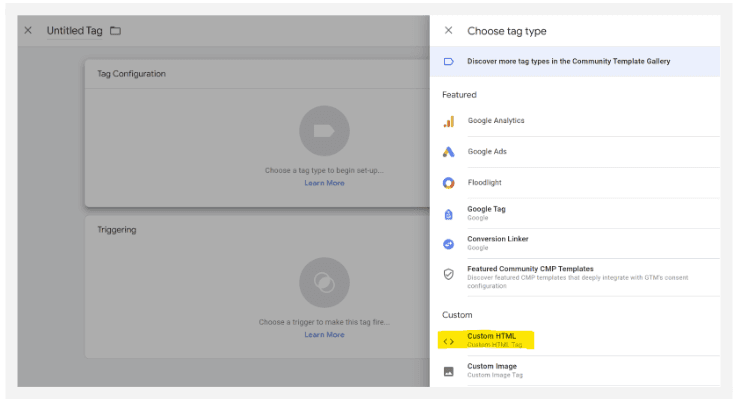Image resolution: width=737 pixels, height=404 pixels.
Task: Choose Google Tag tag type
Action: (x=581, y=213)
